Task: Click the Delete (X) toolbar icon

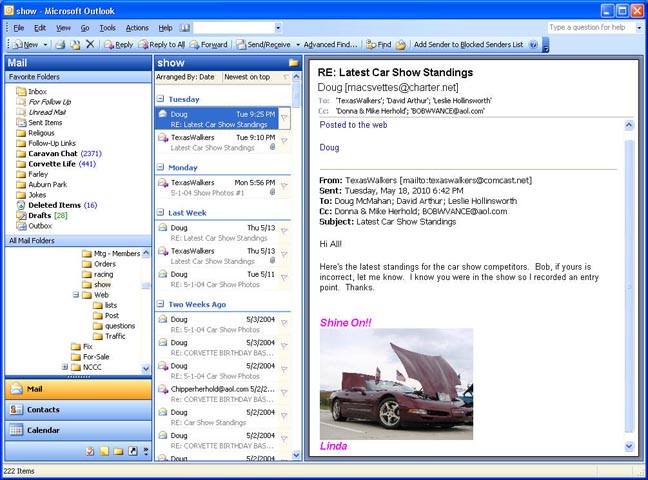Action: (90, 45)
